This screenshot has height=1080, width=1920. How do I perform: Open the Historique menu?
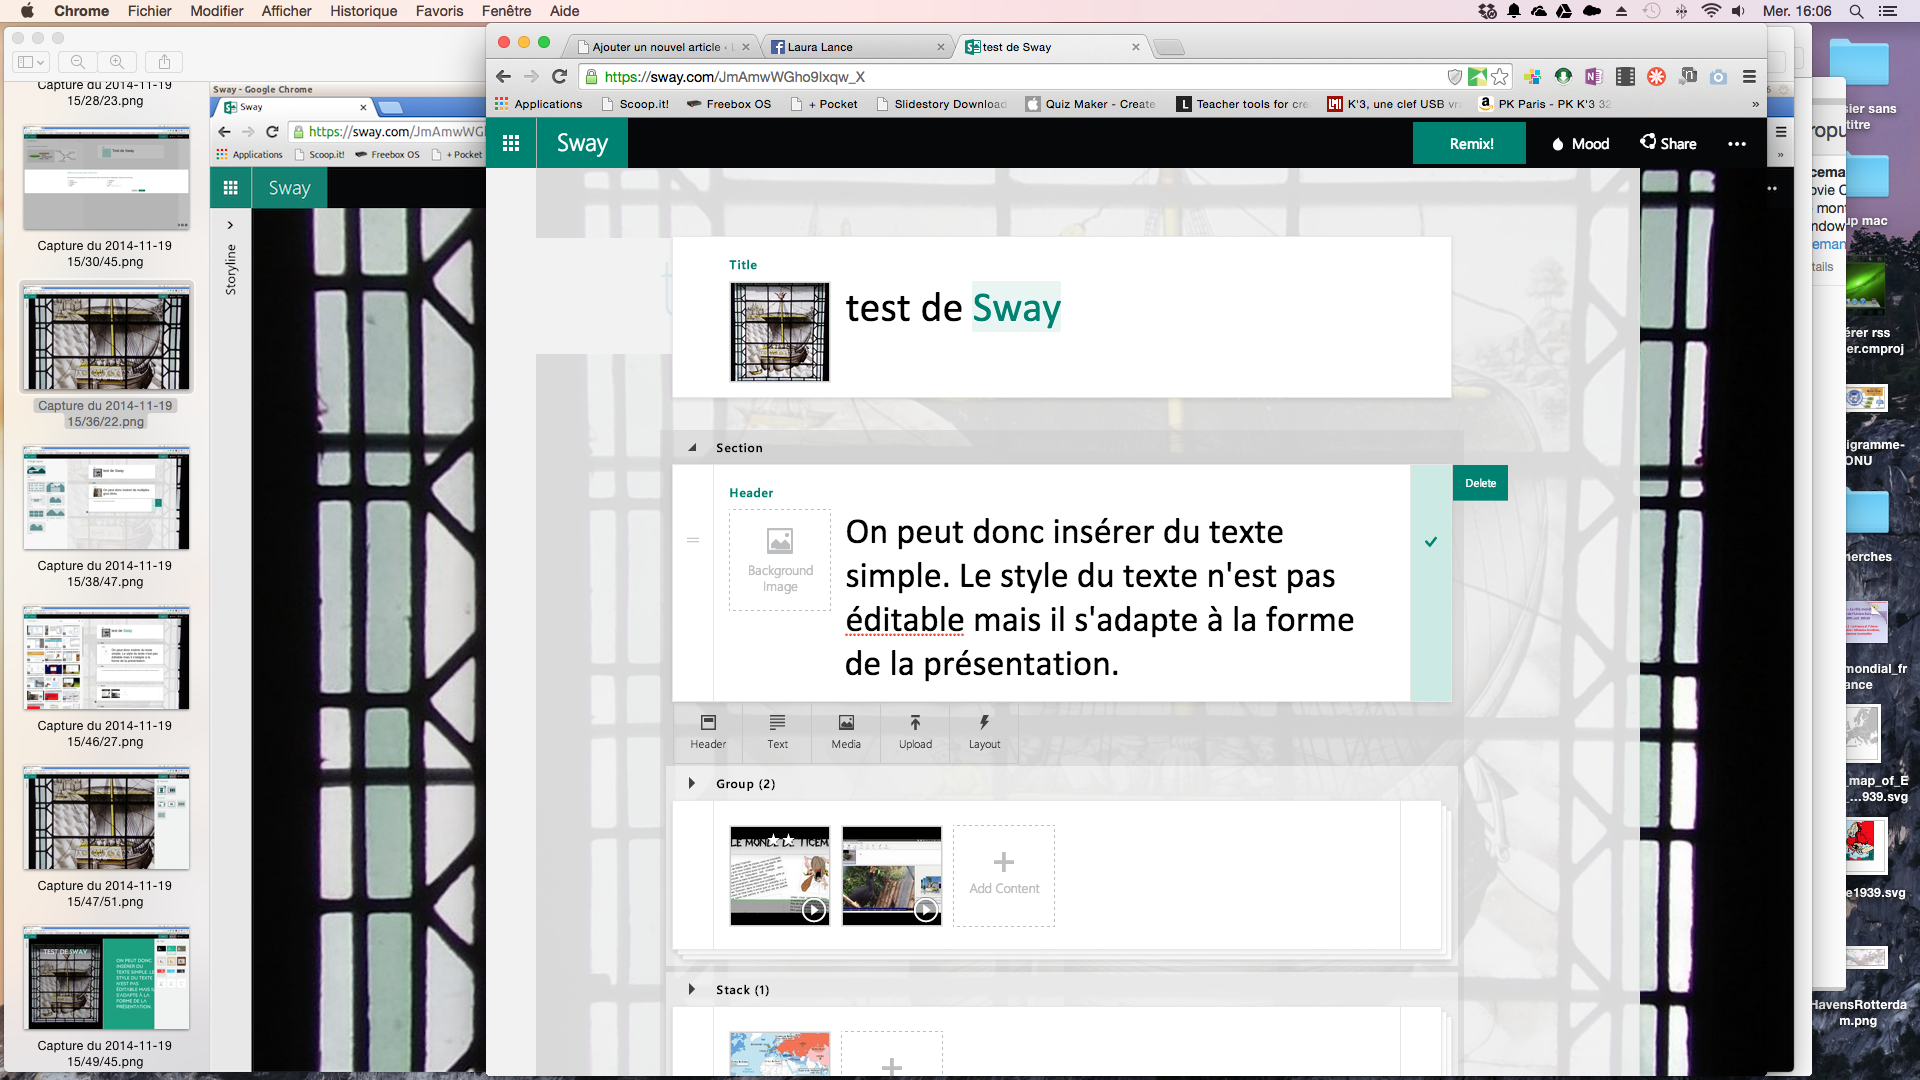363,11
